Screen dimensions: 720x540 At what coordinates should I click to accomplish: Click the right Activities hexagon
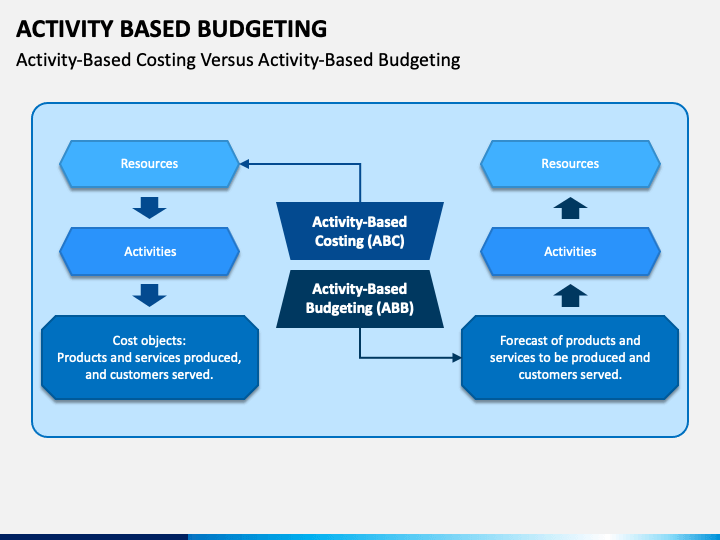(570, 251)
